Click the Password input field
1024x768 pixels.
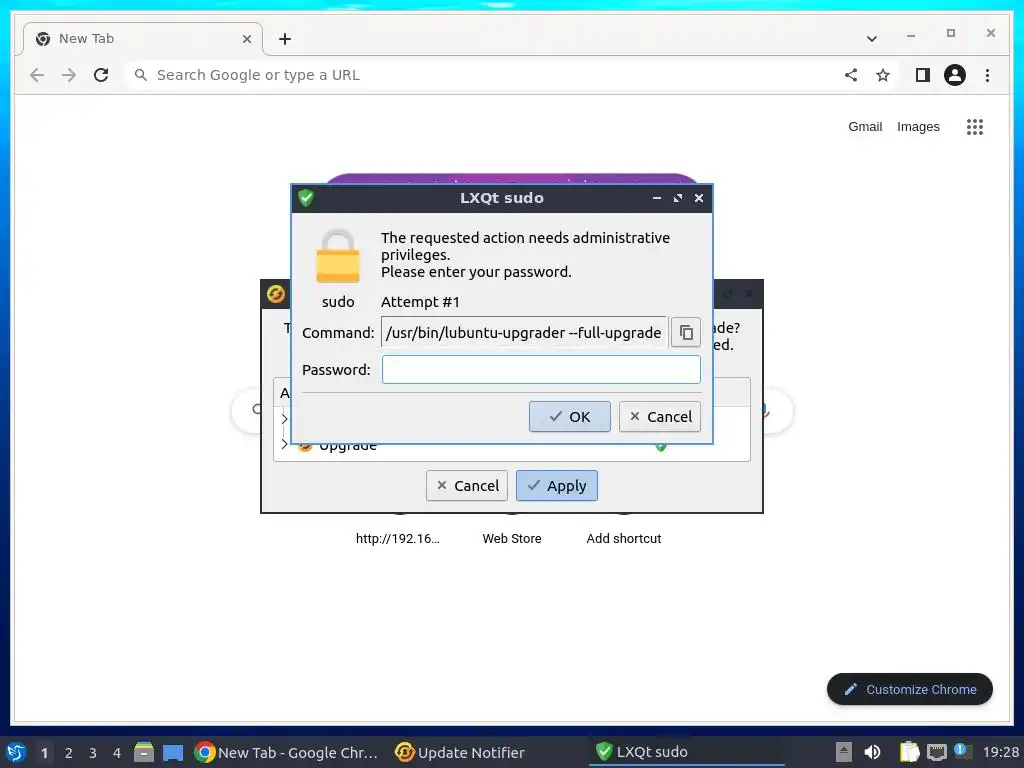coord(541,370)
